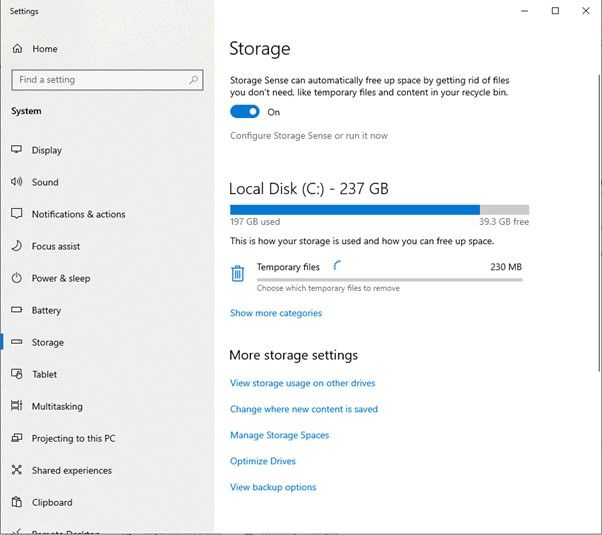Click the Optimize Drives link

(x=263, y=461)
